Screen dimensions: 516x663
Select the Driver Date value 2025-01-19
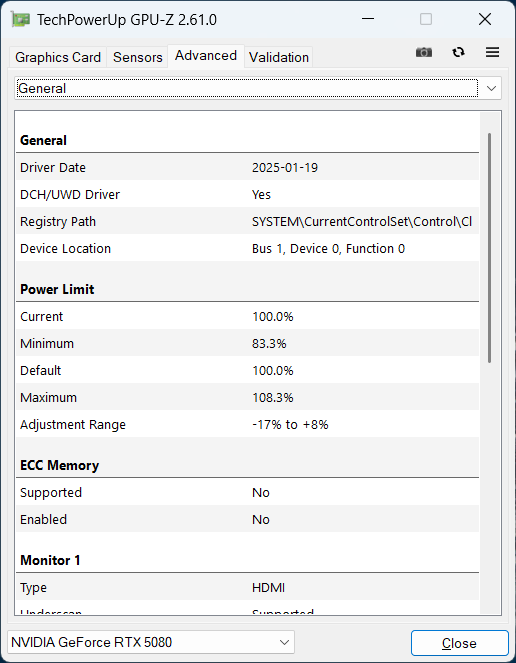tap(285, 167)
